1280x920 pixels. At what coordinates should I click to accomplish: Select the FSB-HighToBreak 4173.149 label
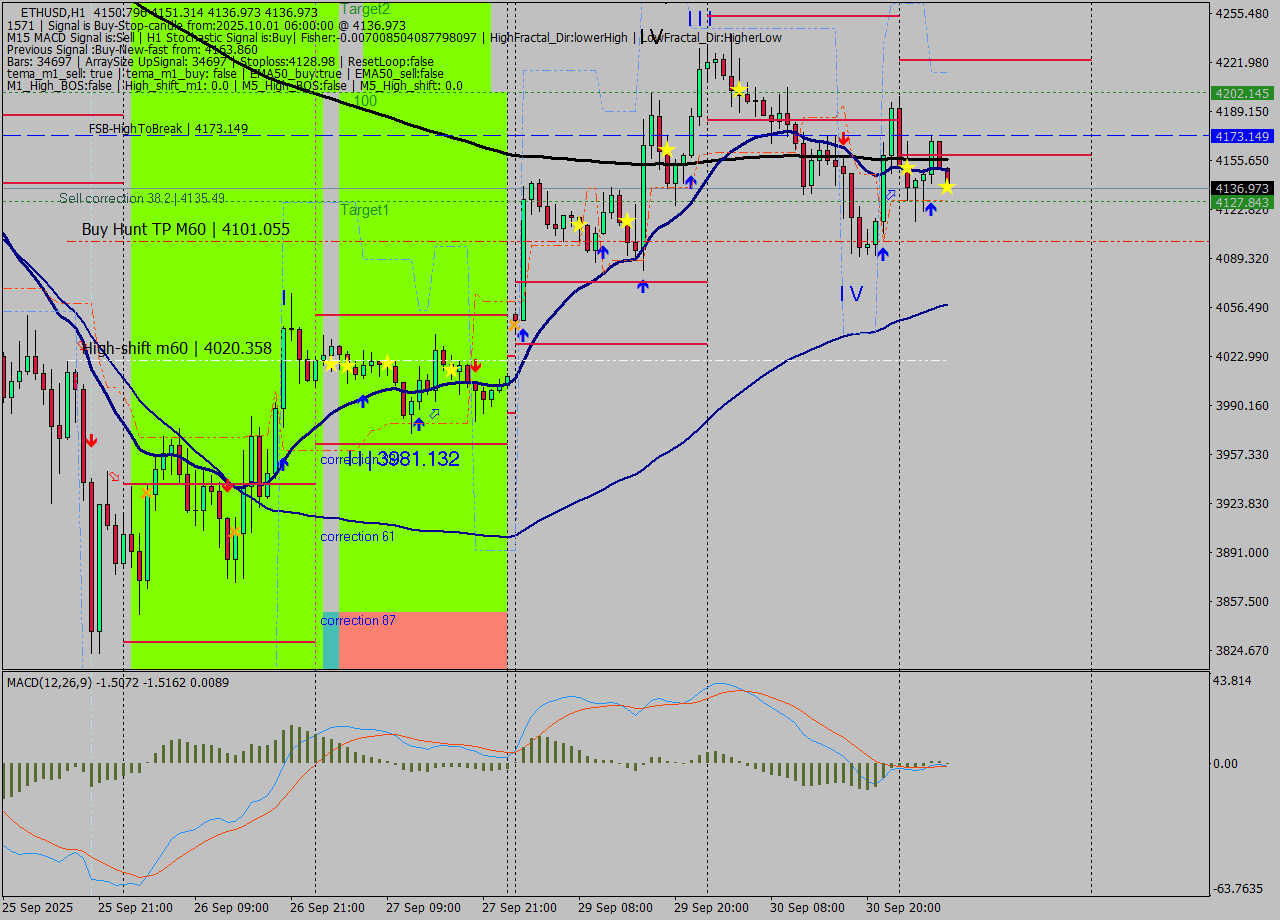pos(167,129)
